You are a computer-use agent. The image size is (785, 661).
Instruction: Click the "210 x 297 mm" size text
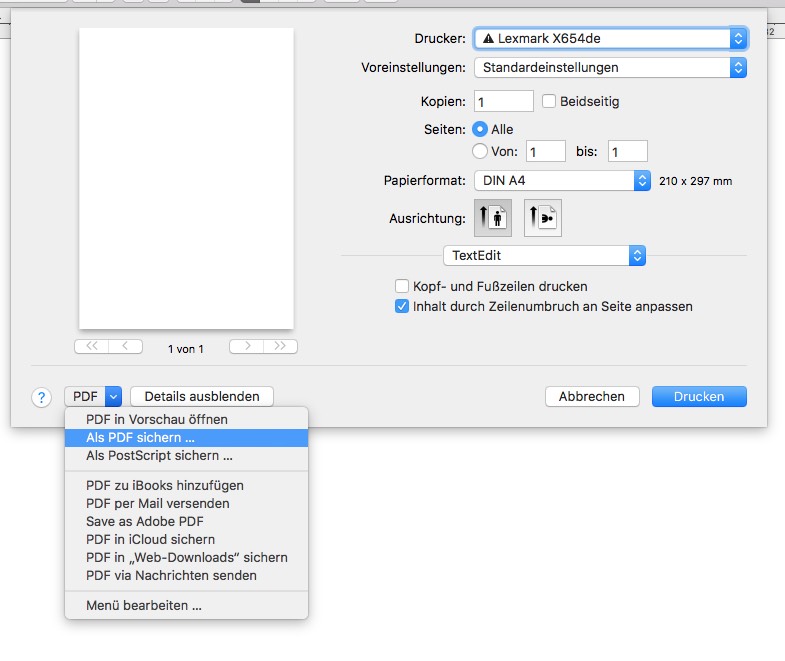(695, 181)
